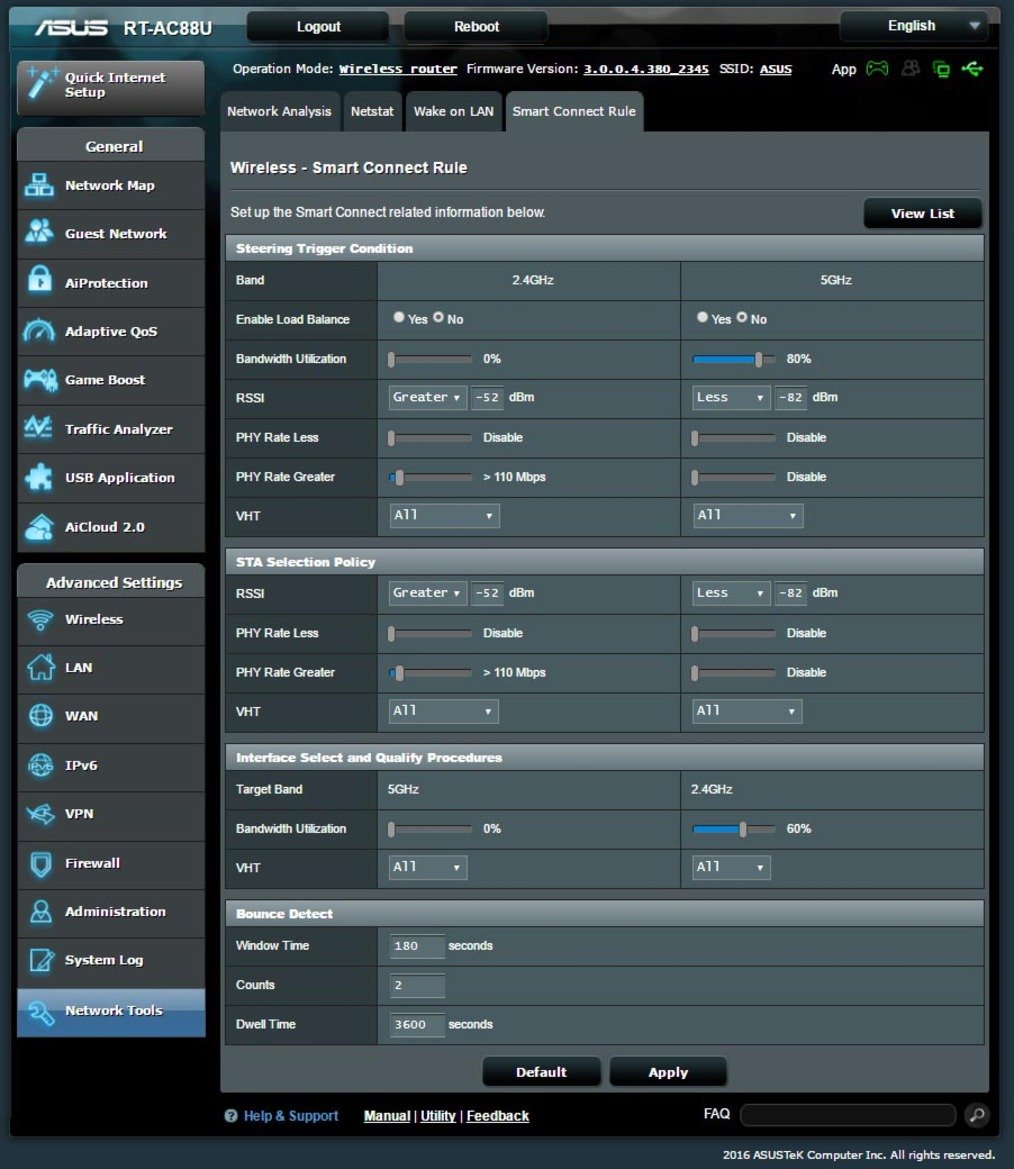Select the Smart Connect Rule tab
The width and height of the screenshot is (1014, 1169).
(x=574, y=112)
